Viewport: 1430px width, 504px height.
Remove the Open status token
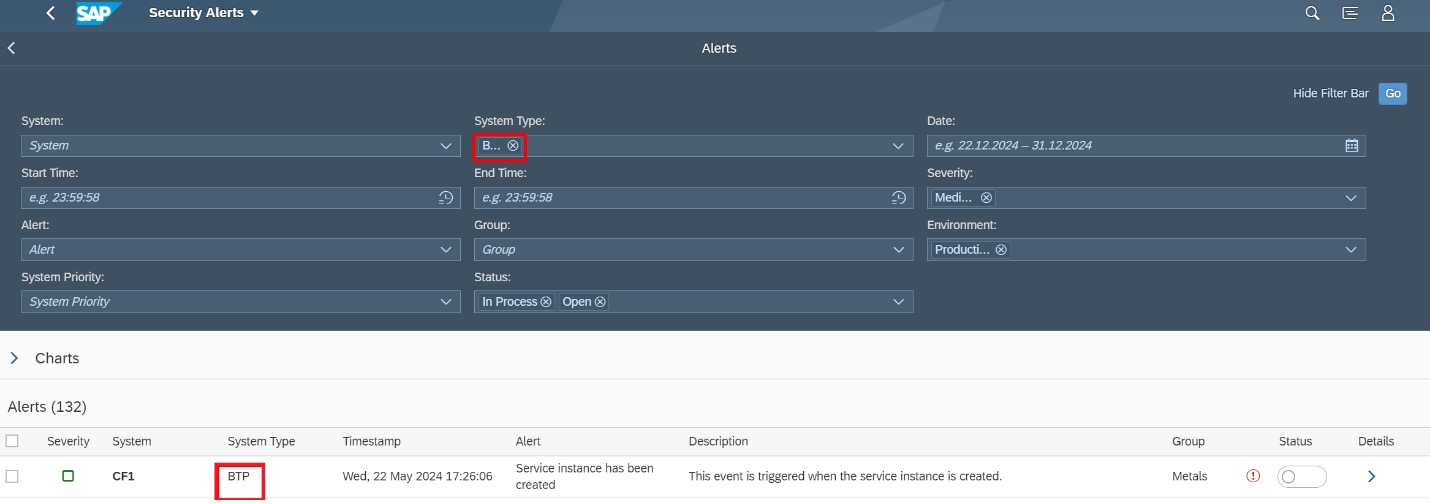pyautogui.click(x=600, y=302)
